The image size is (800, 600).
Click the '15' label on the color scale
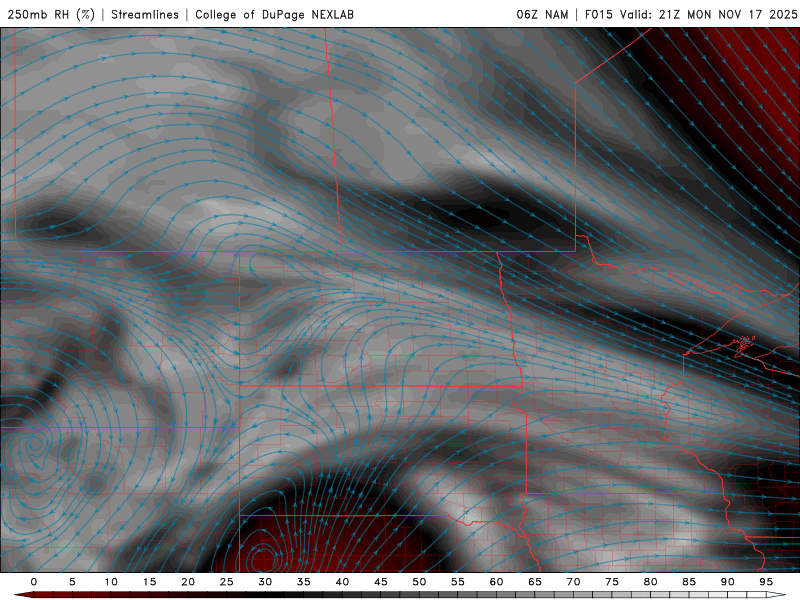[149, 582]
